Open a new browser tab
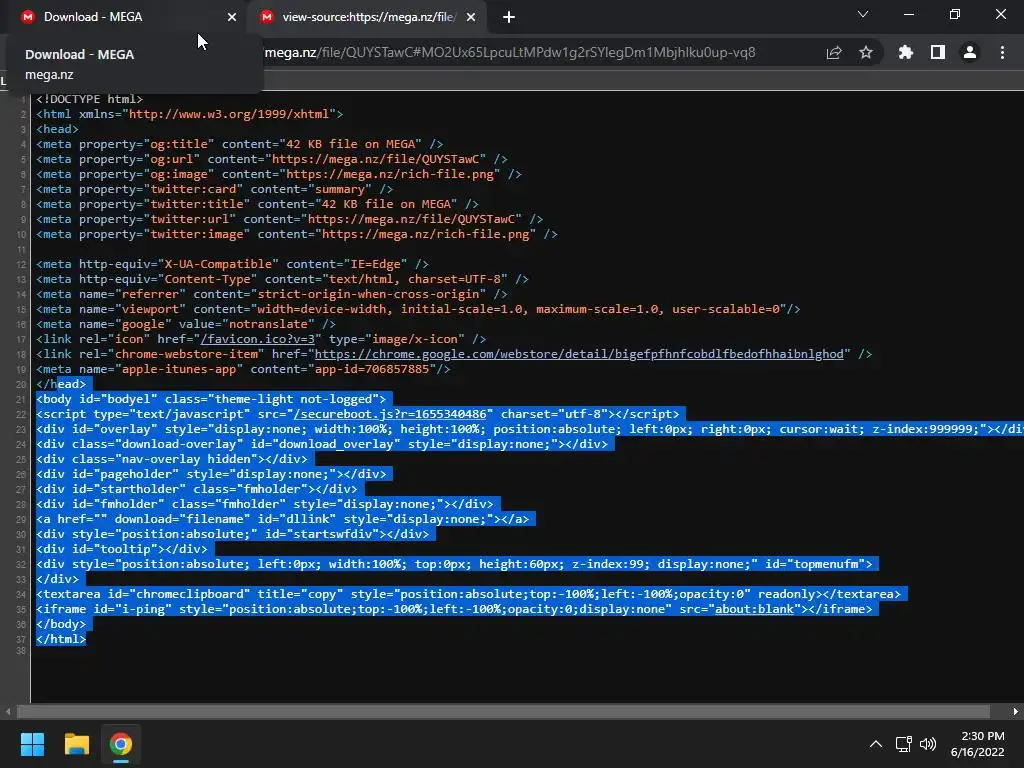This screenshot has height=768, width=1024. 509,17
